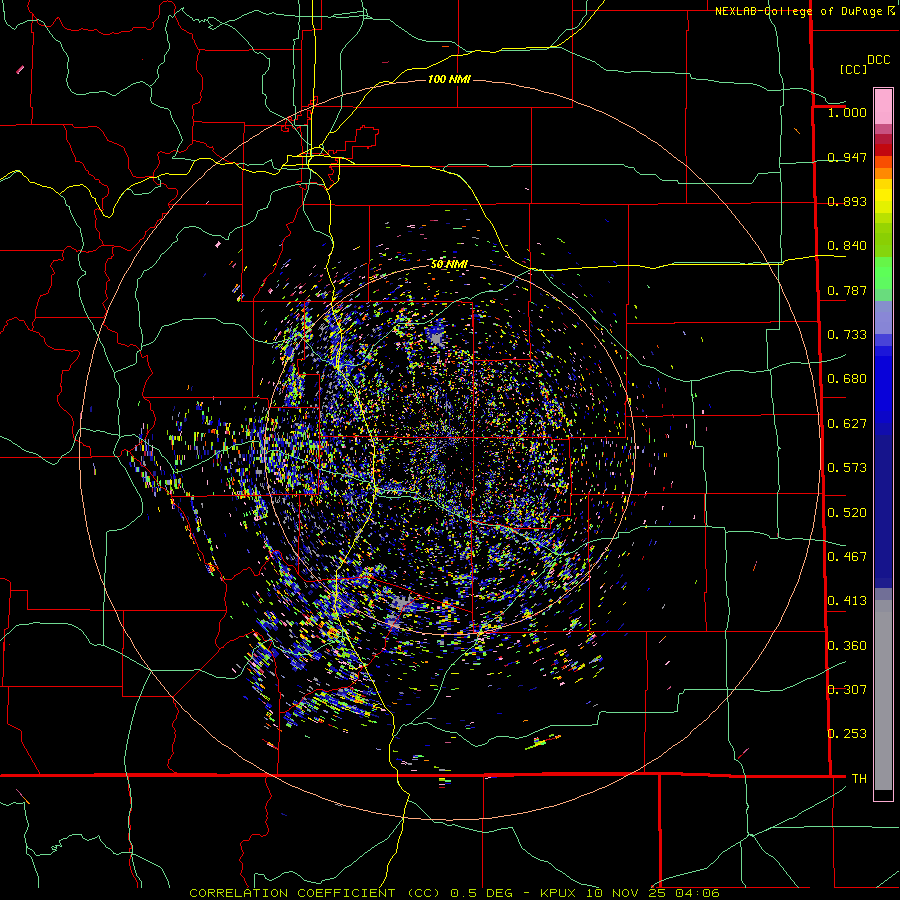The height and width of the screenshot is (900, 900).
Task: Click the NEXLAB-College of DuPage header text
Action: [x=798, y=11]
